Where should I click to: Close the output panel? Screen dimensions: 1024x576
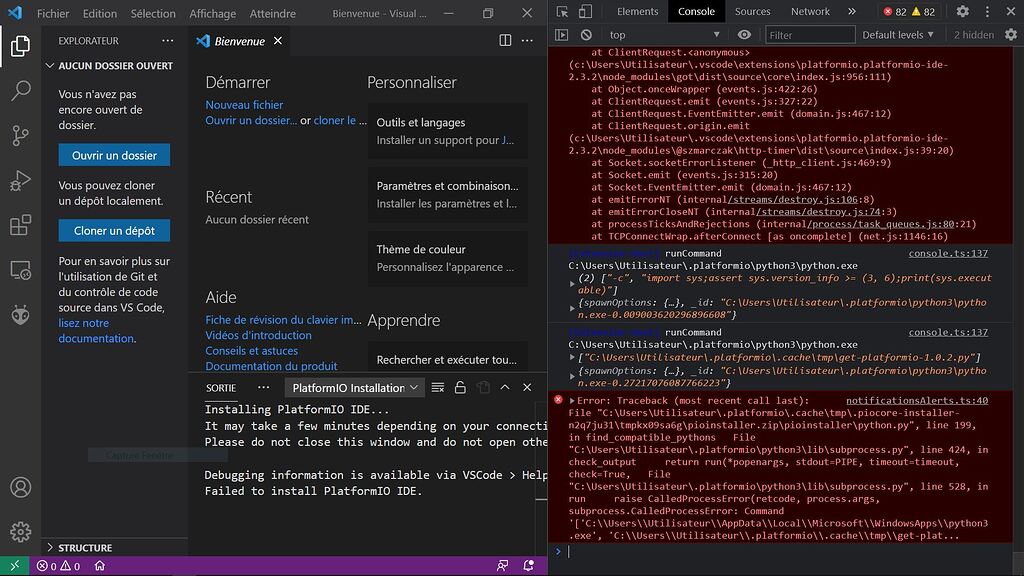coord(527,387)
